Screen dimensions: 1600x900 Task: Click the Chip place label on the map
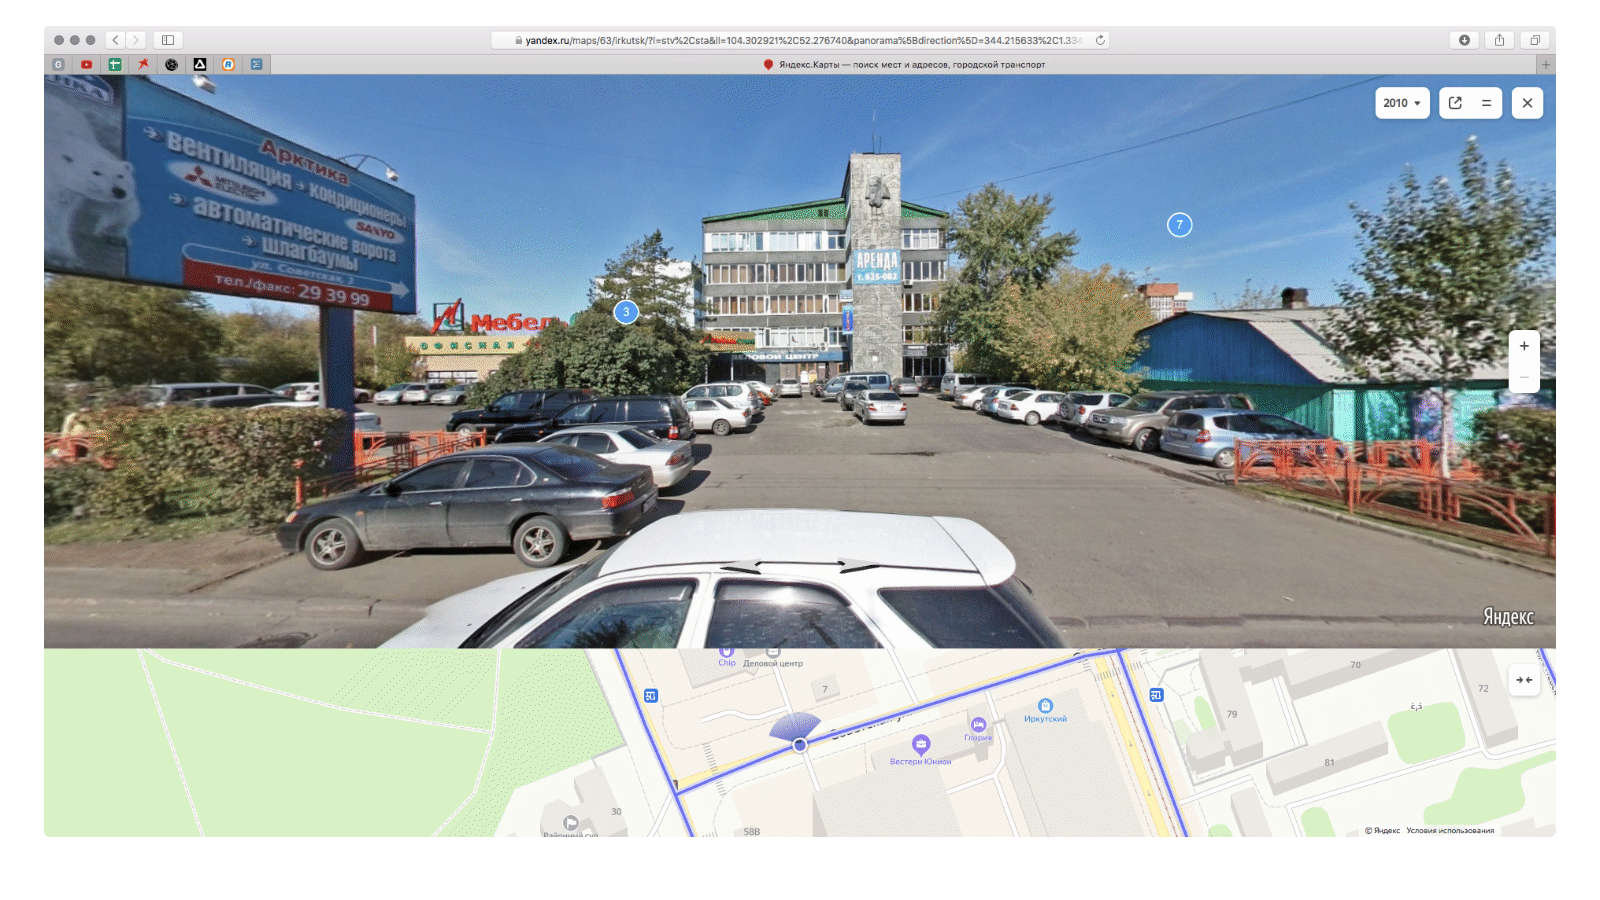coord(727,662)
